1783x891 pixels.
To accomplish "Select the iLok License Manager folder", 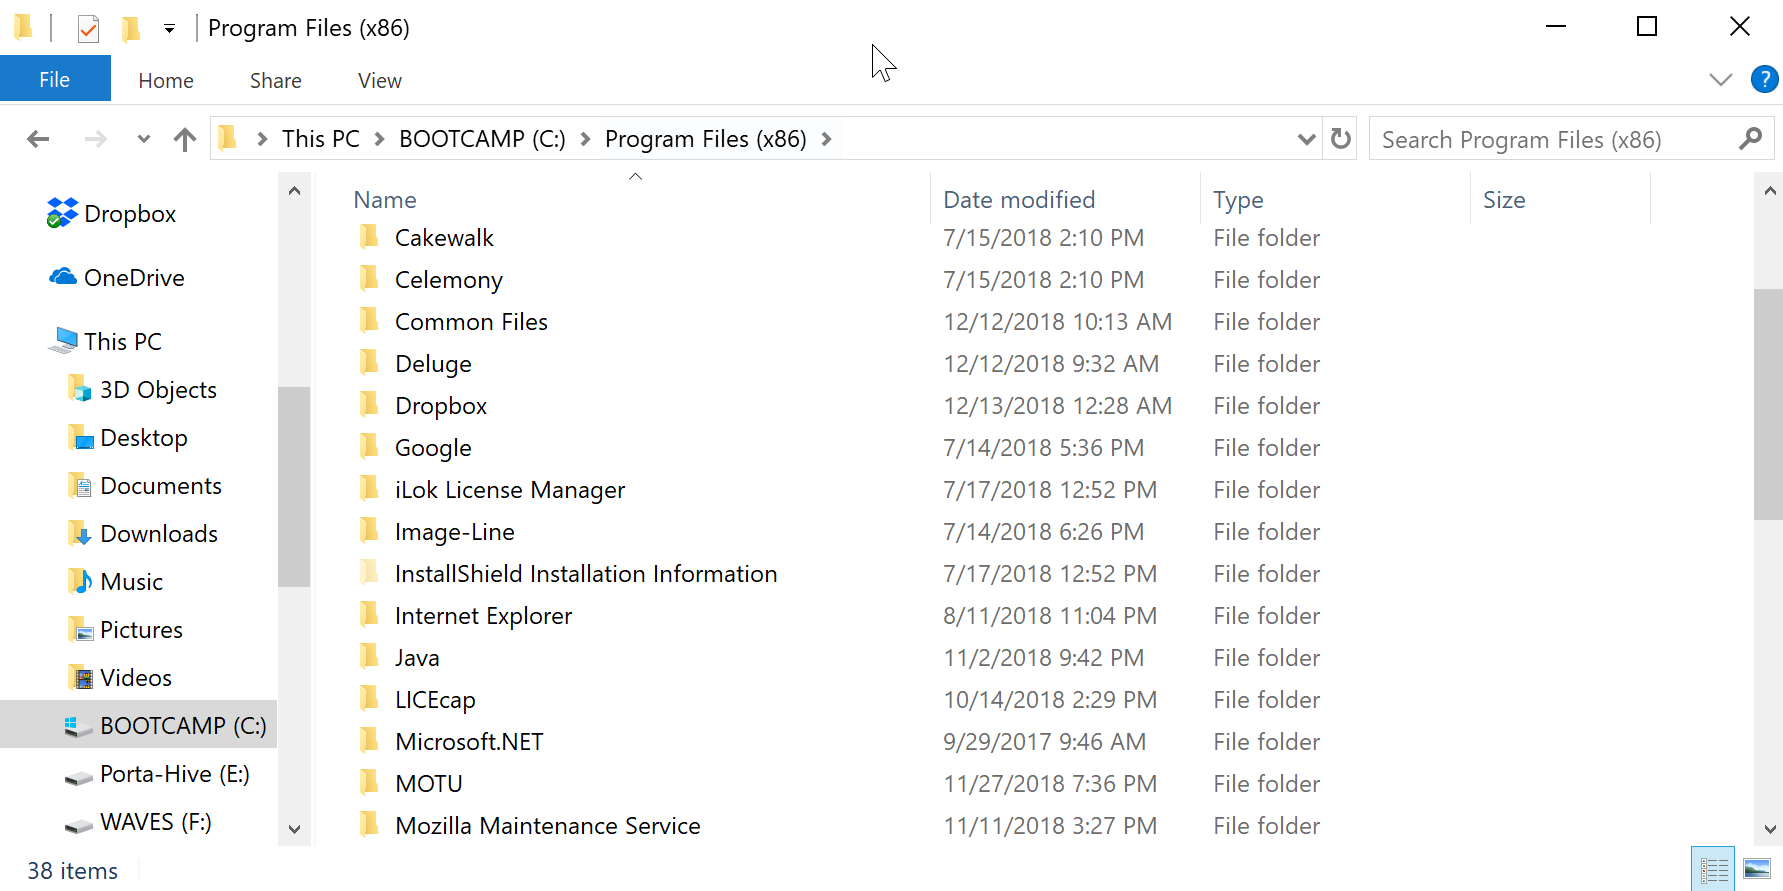I will (x=510, y=490).
